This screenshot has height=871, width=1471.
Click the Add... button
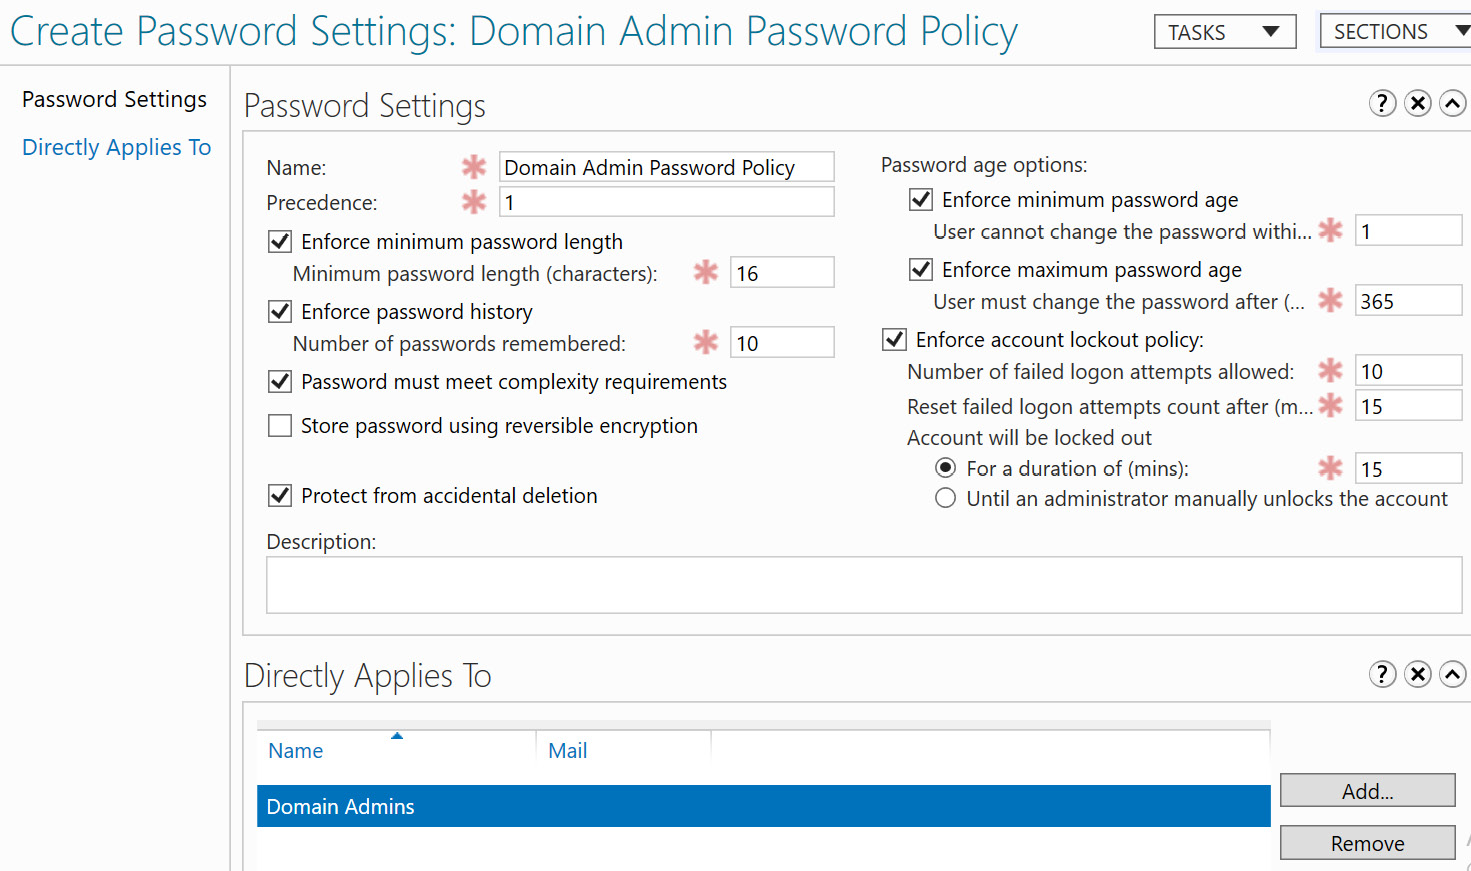click(x=1367, y=790)
